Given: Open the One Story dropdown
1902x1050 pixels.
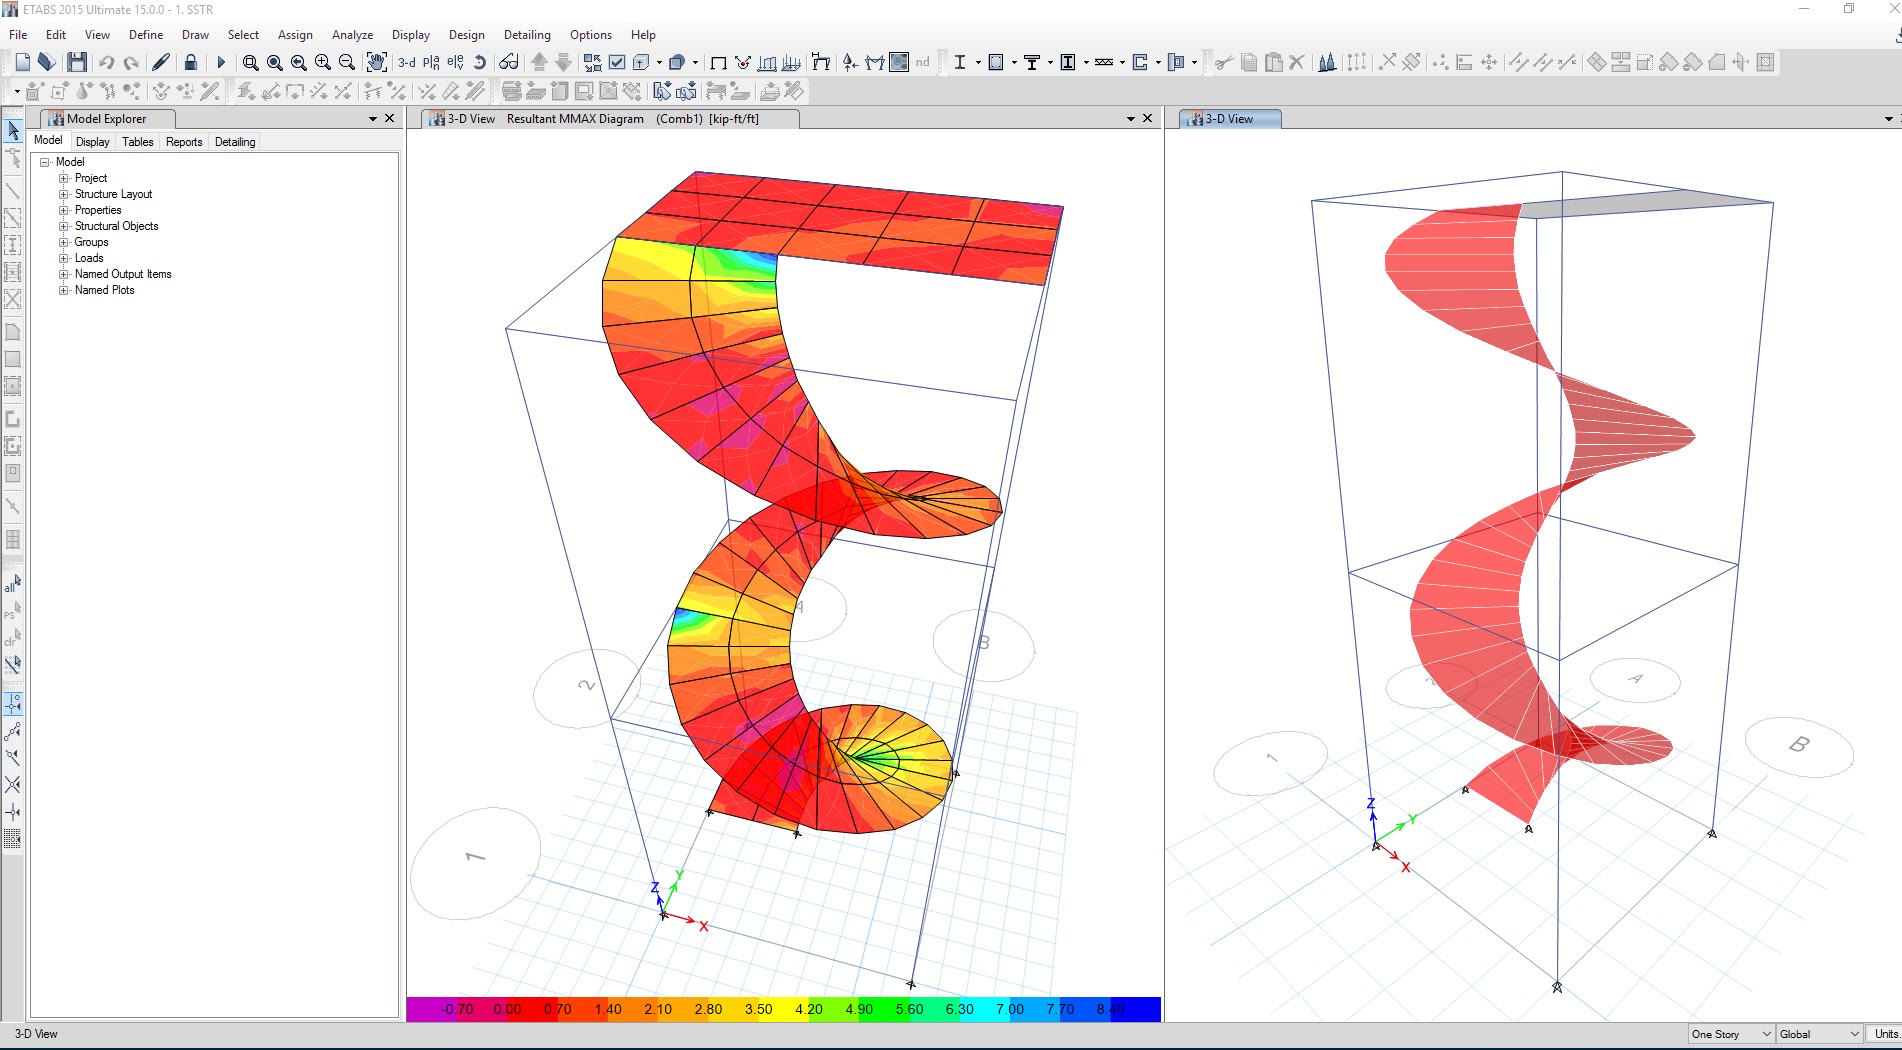Looking at the screenshot, I should [1730, 1034].
